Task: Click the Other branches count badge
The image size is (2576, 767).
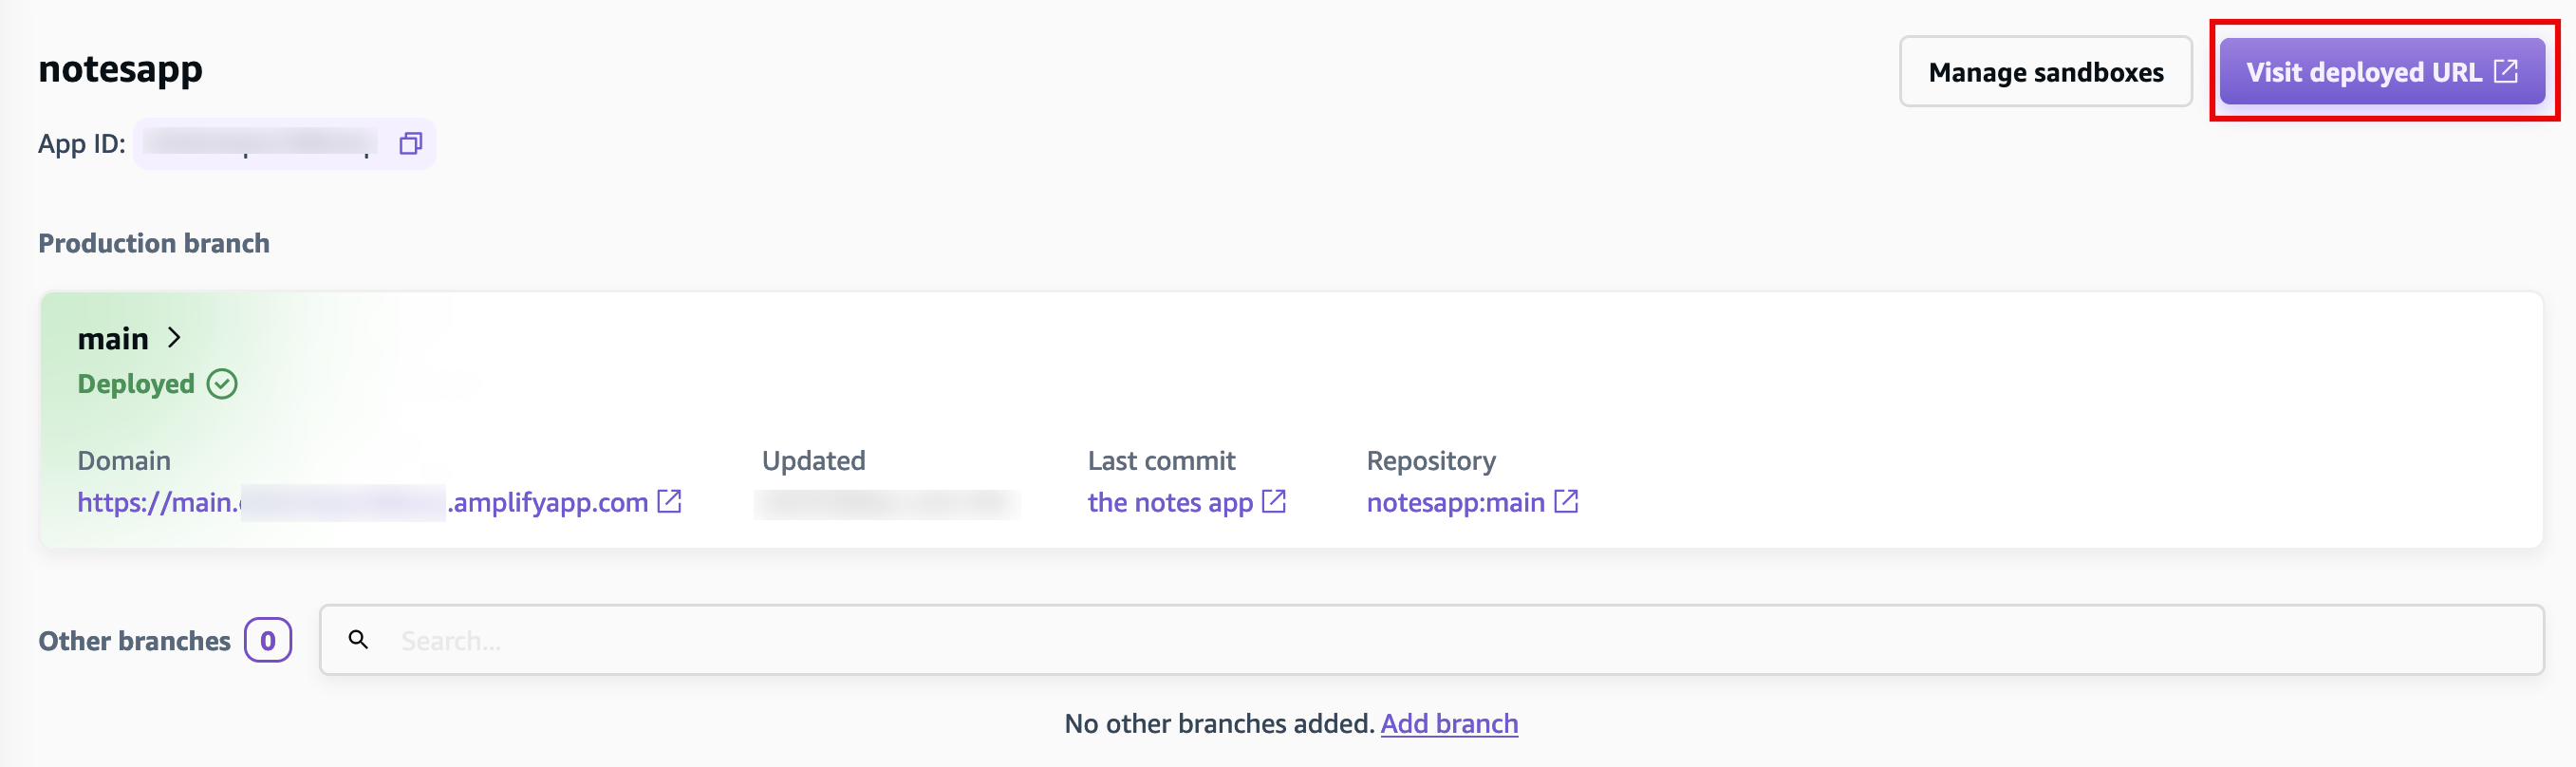Action: 268,640
